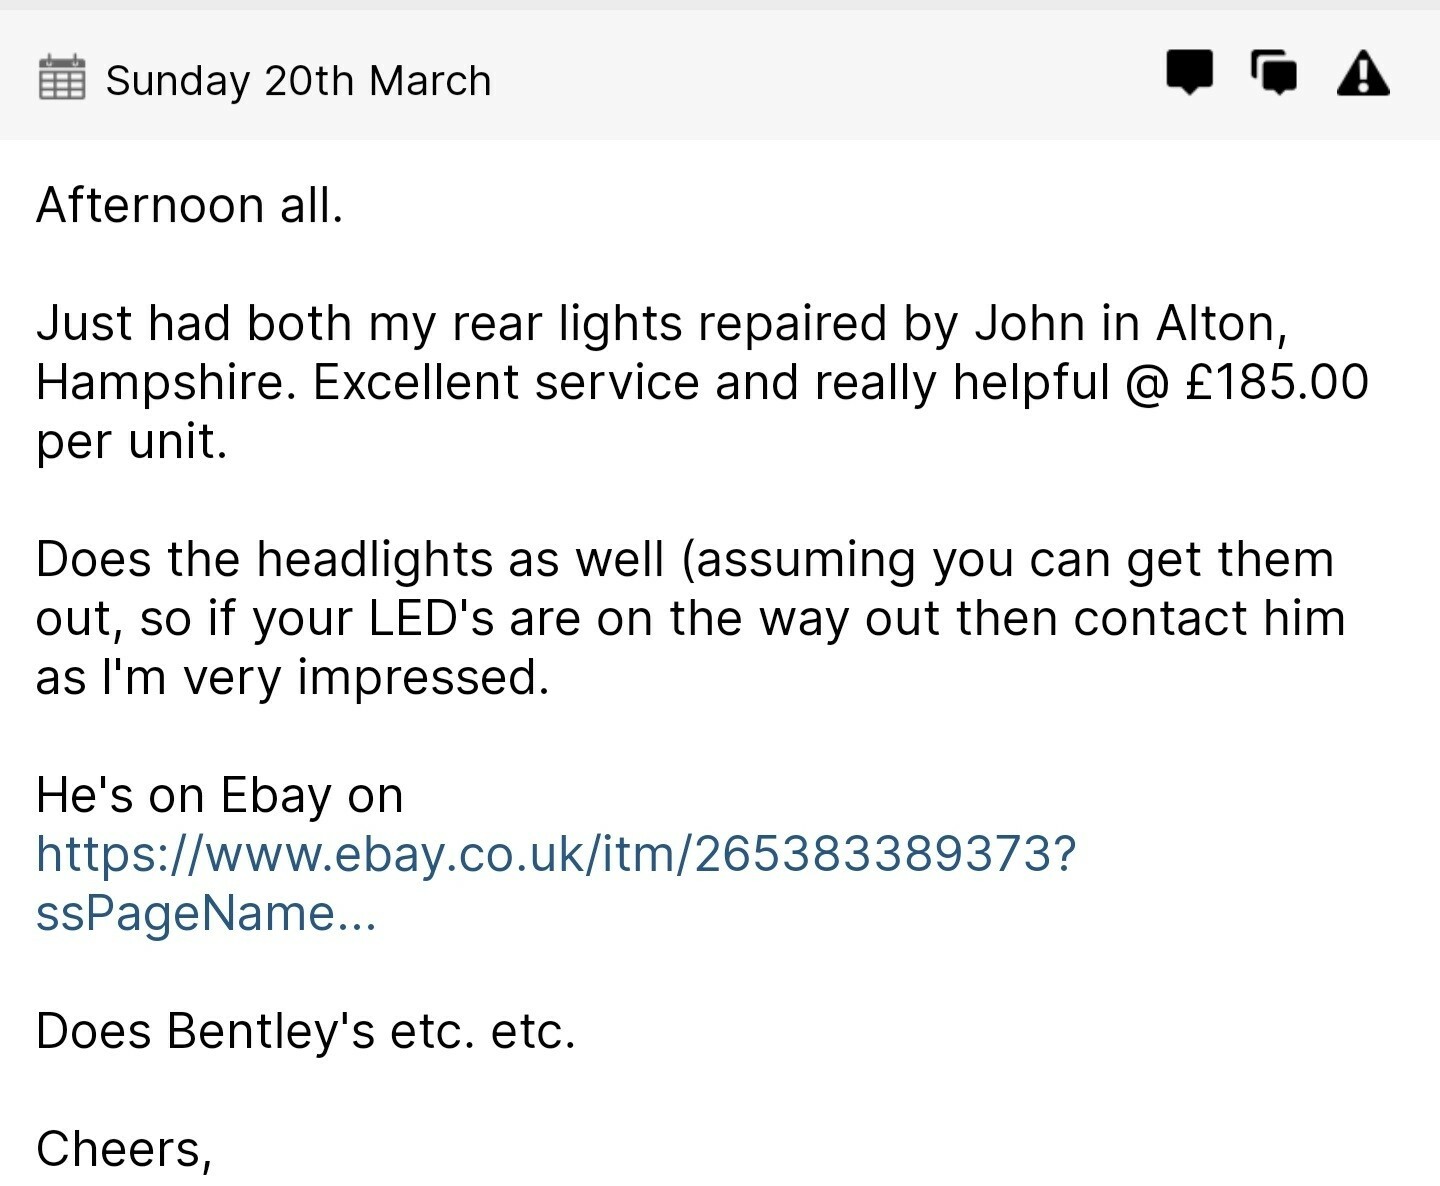The image size is (1440, 1186).
Task: Click the 'per unit.' line of text
Action: (132, 441)
